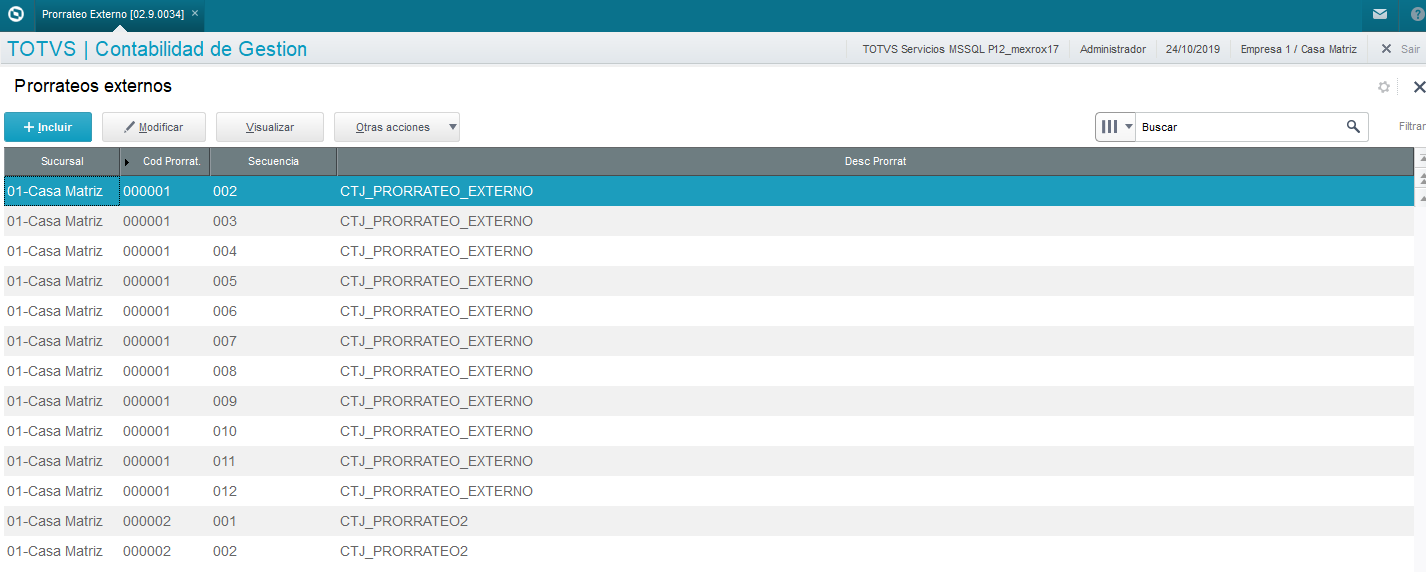Close the Prorrateo Externo tab

(195, 14)
